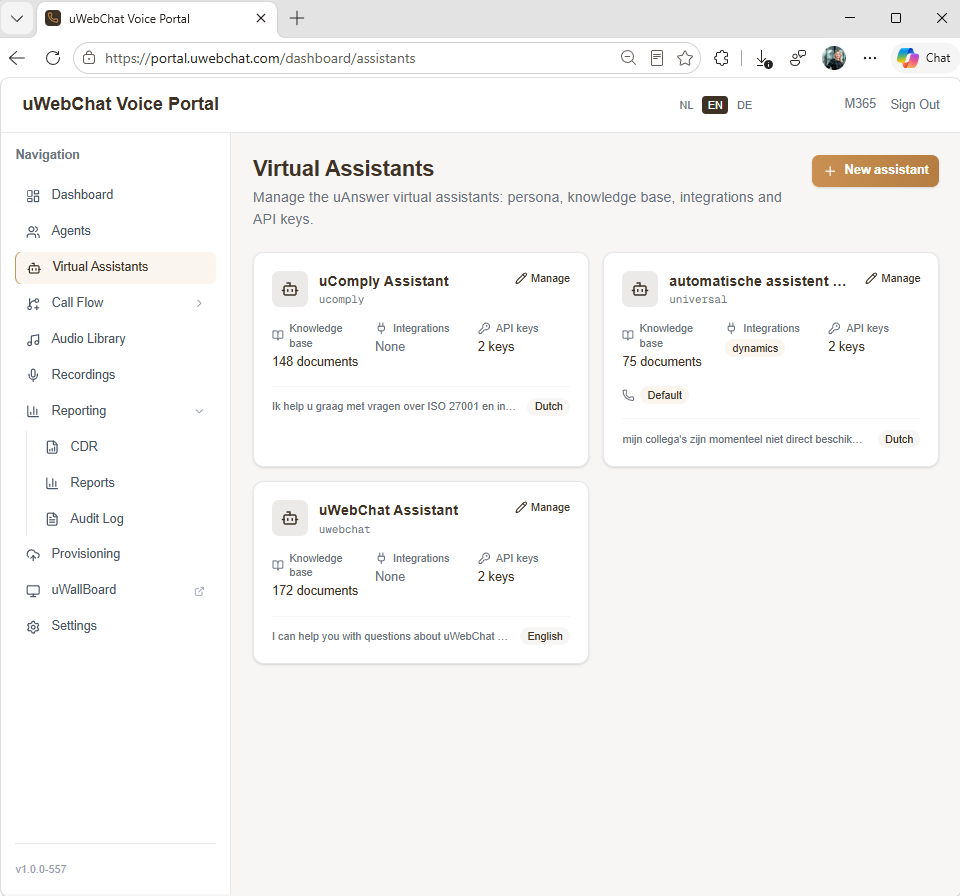Click the phone icon beside Default
The image size is (960, 896).
pos(628,395)
